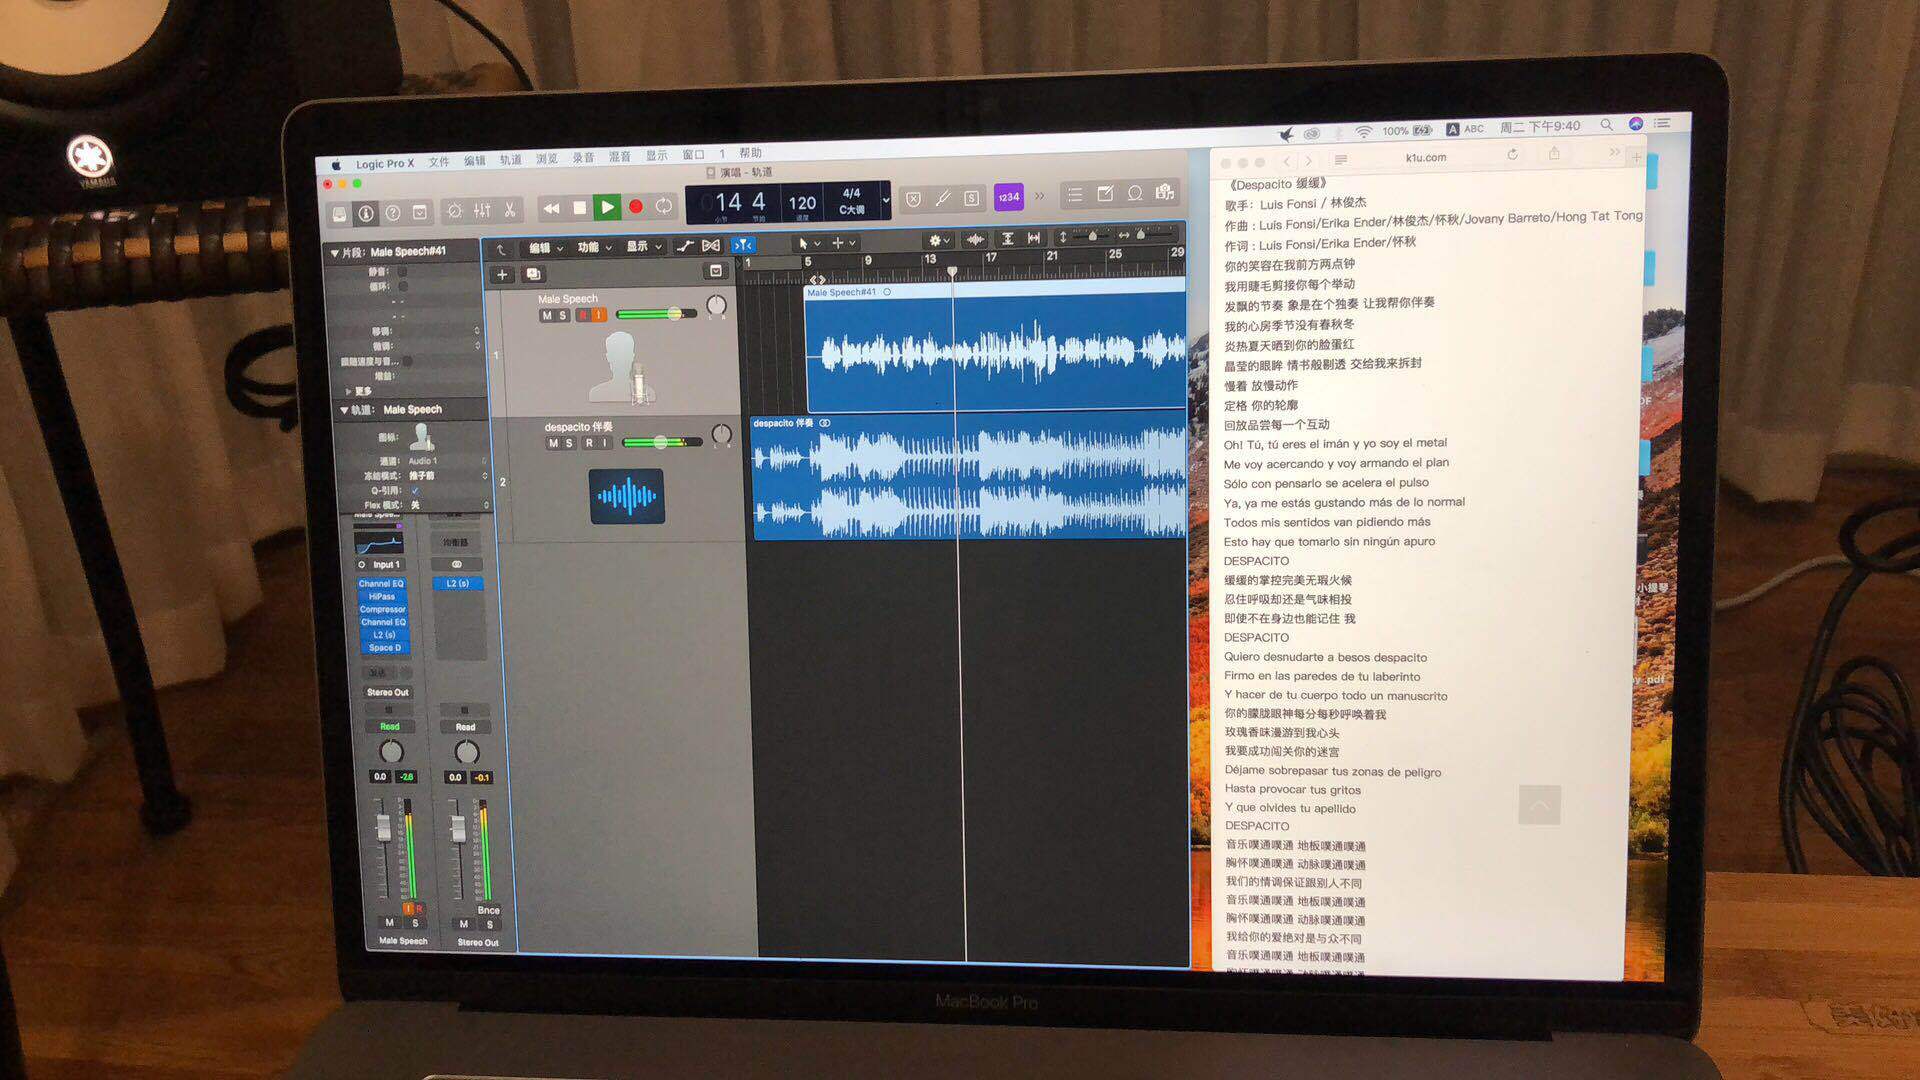The height and width of the screenshot is (1080, 1920).
Task: Collapse the 片段 Male Speech#41 inspector section
Action: 334,253
